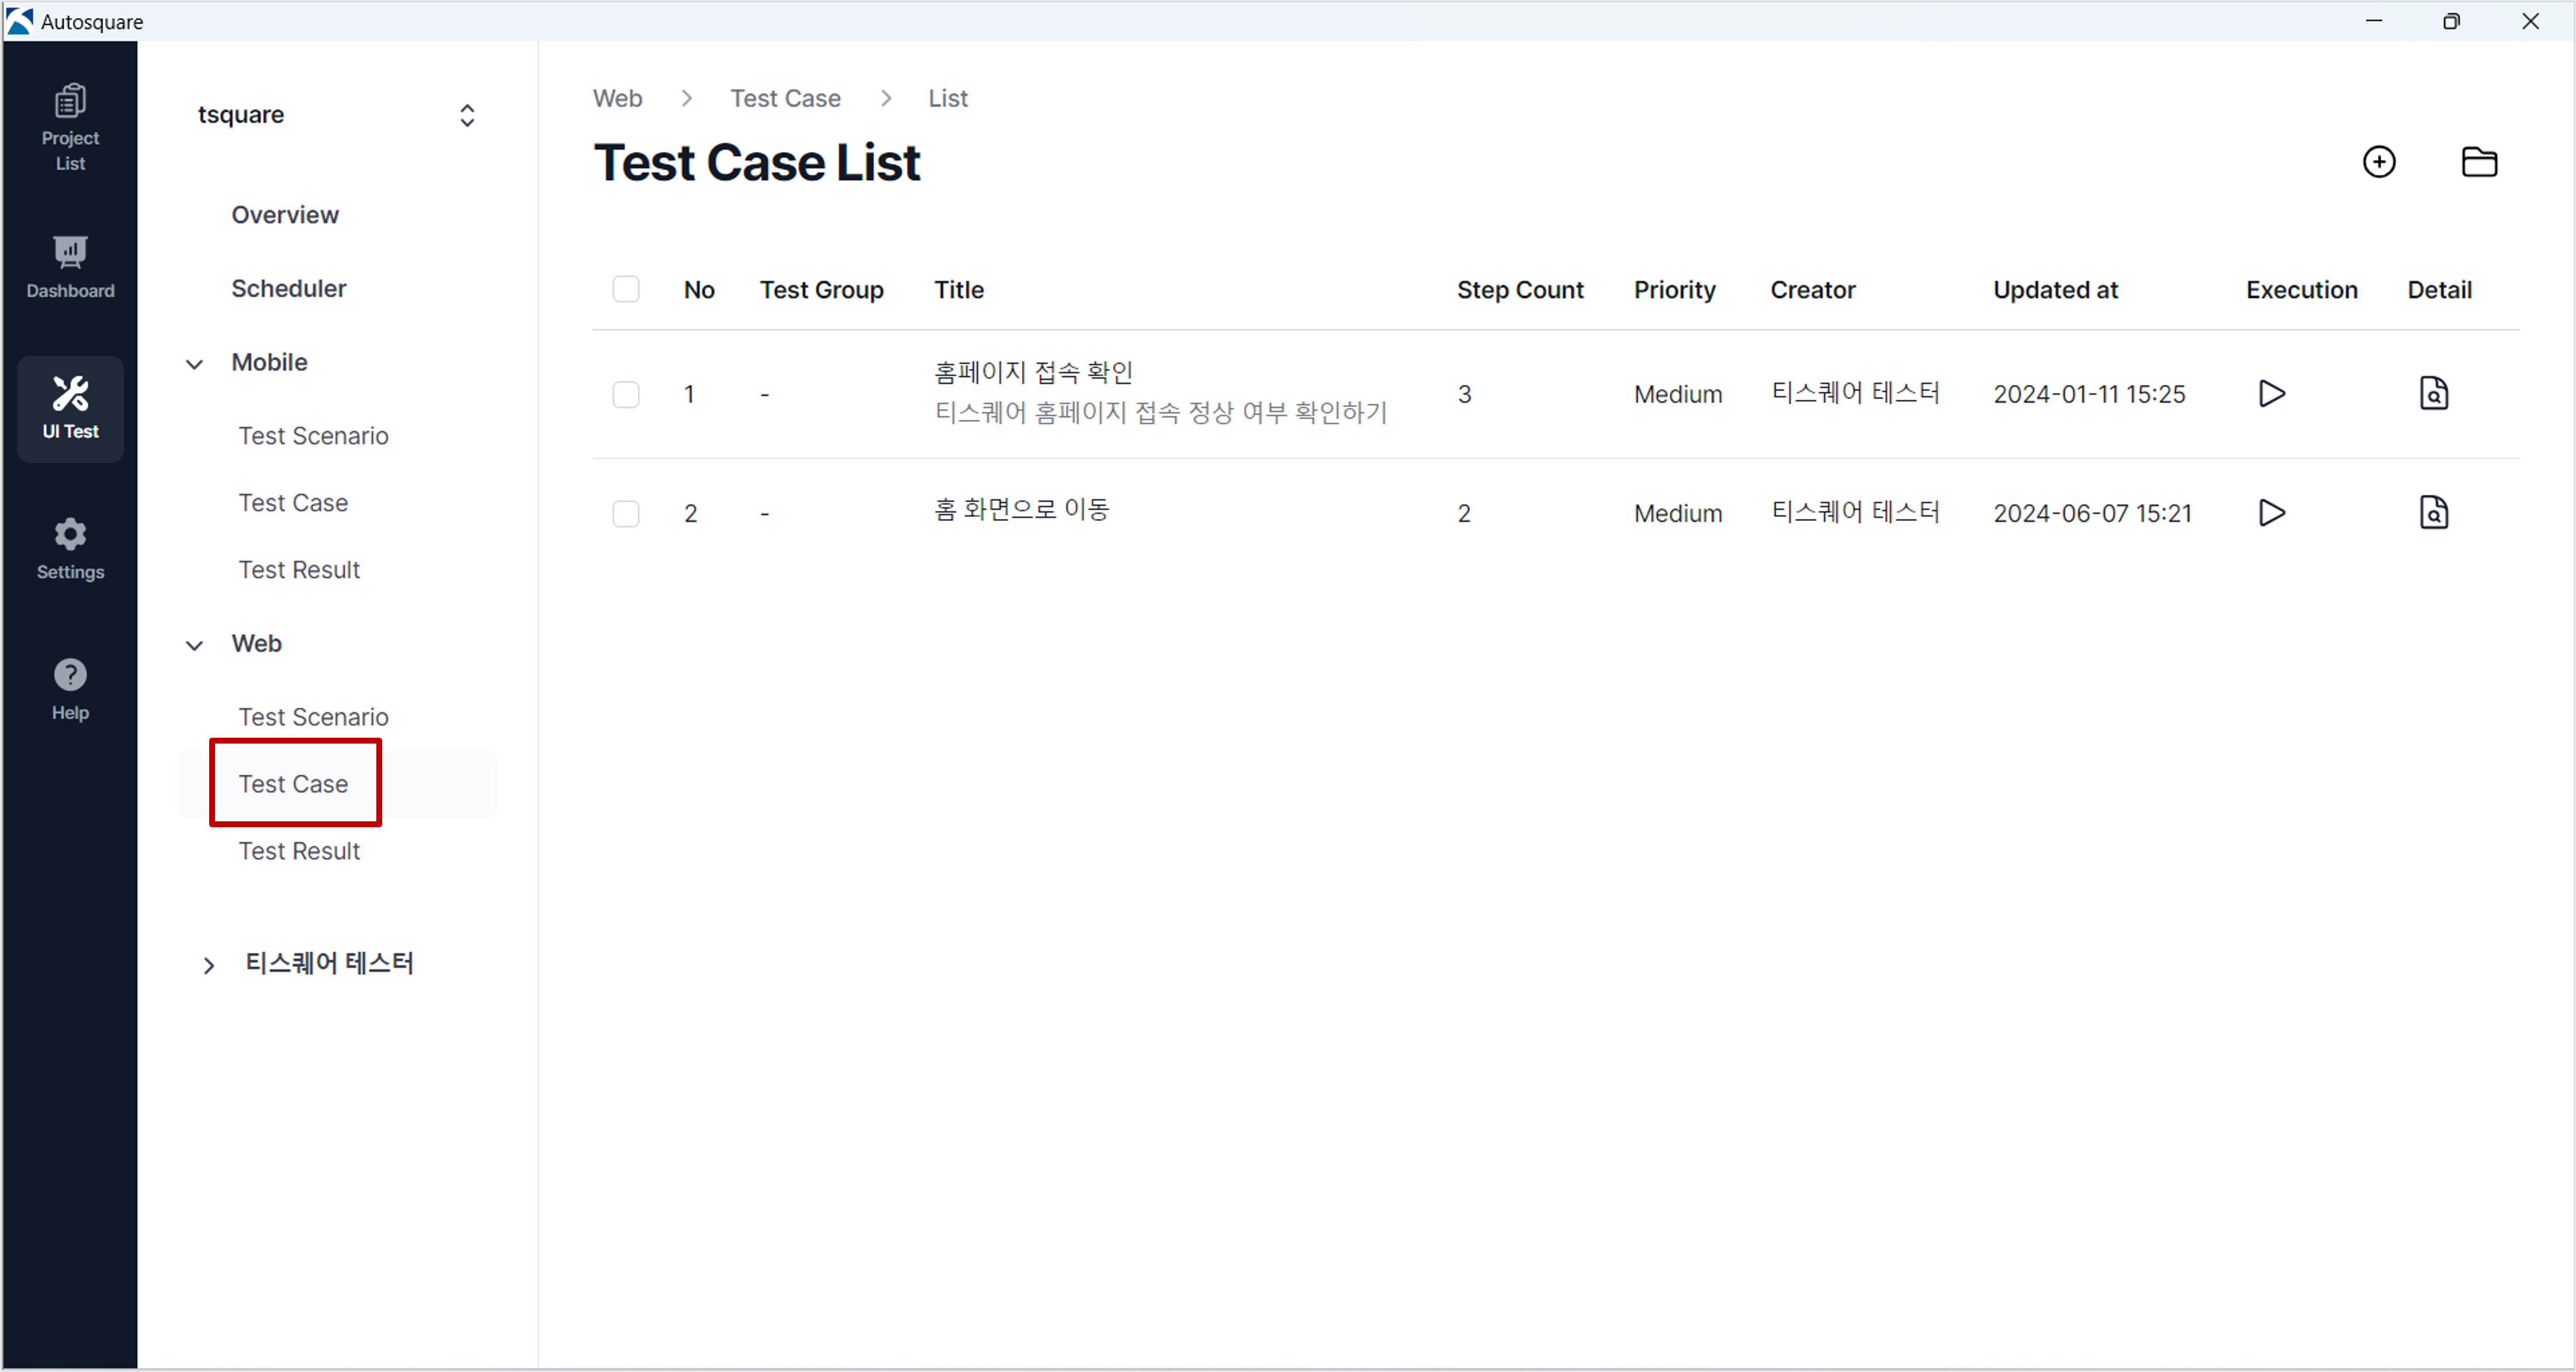Click the title 홈 화면으로 이동
Image resolution: width=2576 pixels, height=1372 pixels.
pos(1021,509)
